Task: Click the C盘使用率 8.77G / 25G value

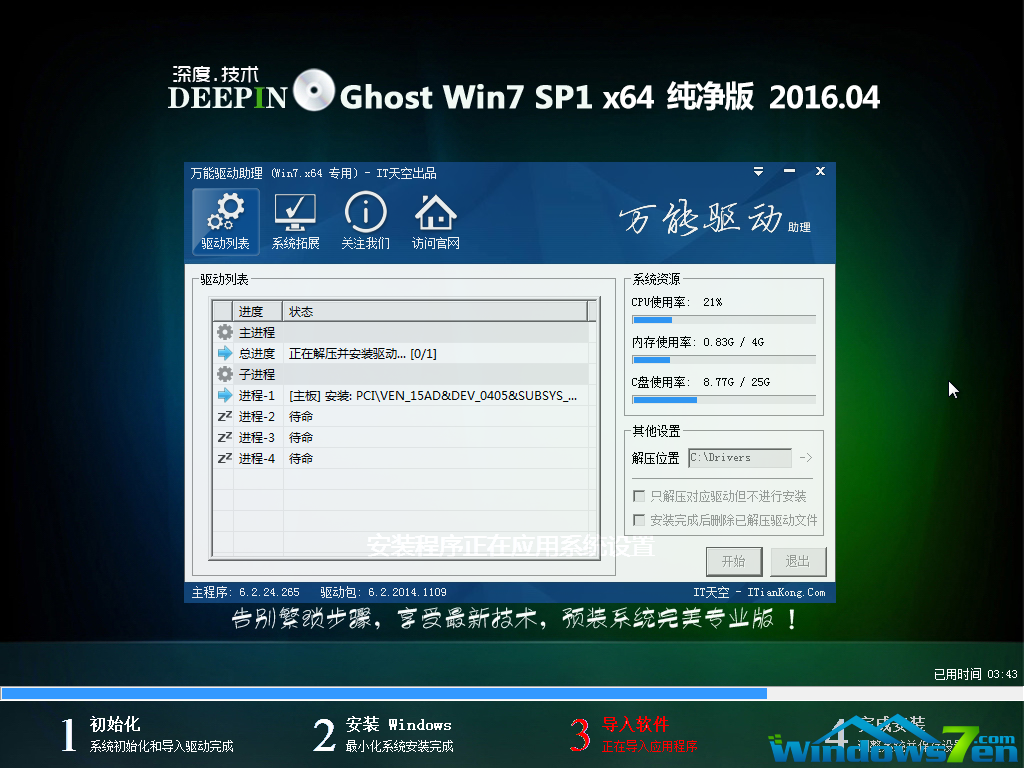Action: [x=736, y=382]
